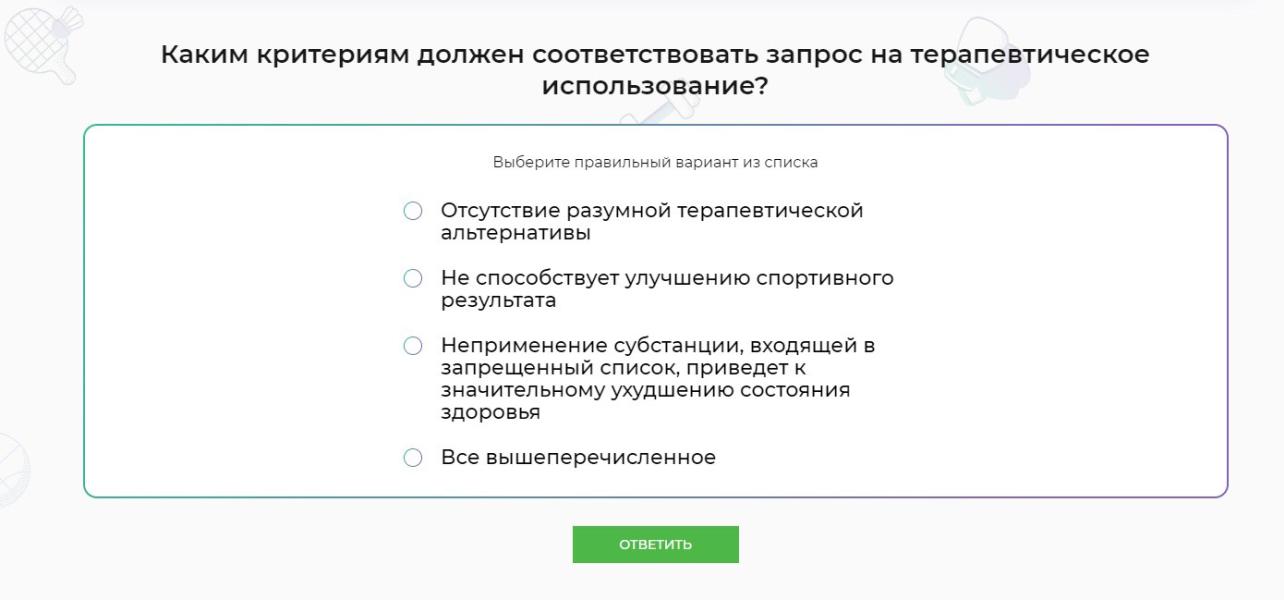
Task: Select radio button for 'Отсутствие разумной терапевтической альтернативы'
Action: click(413, 211)
